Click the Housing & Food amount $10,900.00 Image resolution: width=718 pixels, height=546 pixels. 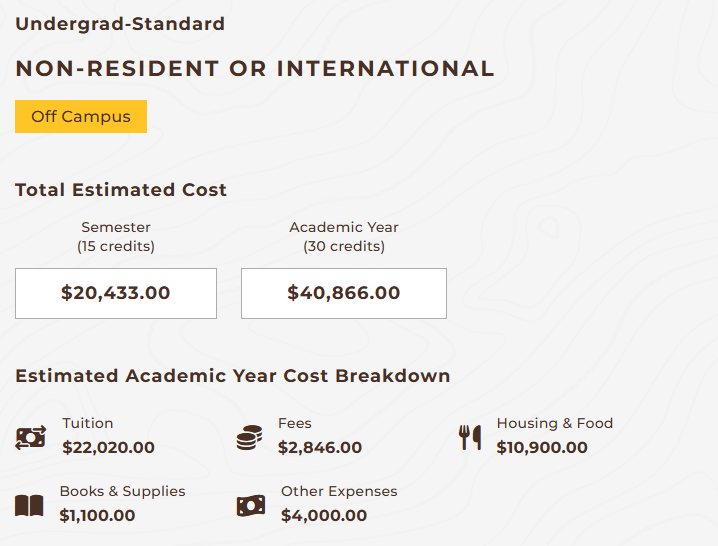tap(542, 448)
